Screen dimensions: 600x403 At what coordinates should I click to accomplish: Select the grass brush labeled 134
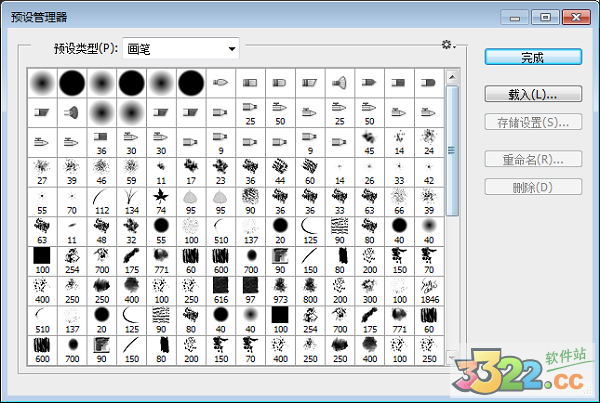click(x=131, y=199)
